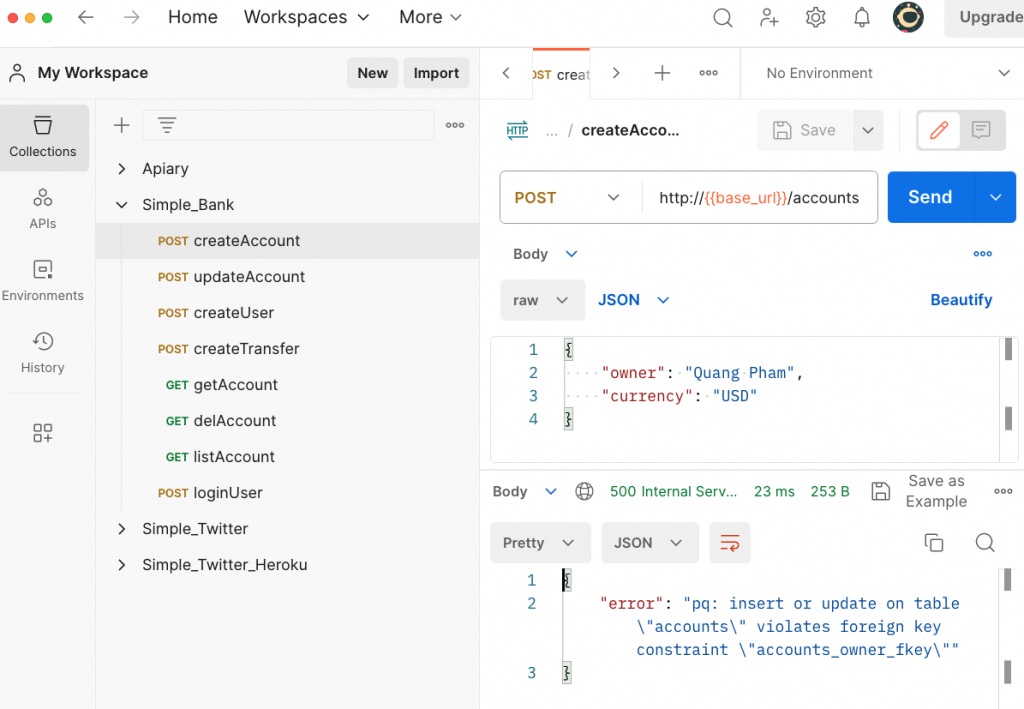Open History in the sidebar
The height and width of the screenshot is (709, 1024).
43,352
